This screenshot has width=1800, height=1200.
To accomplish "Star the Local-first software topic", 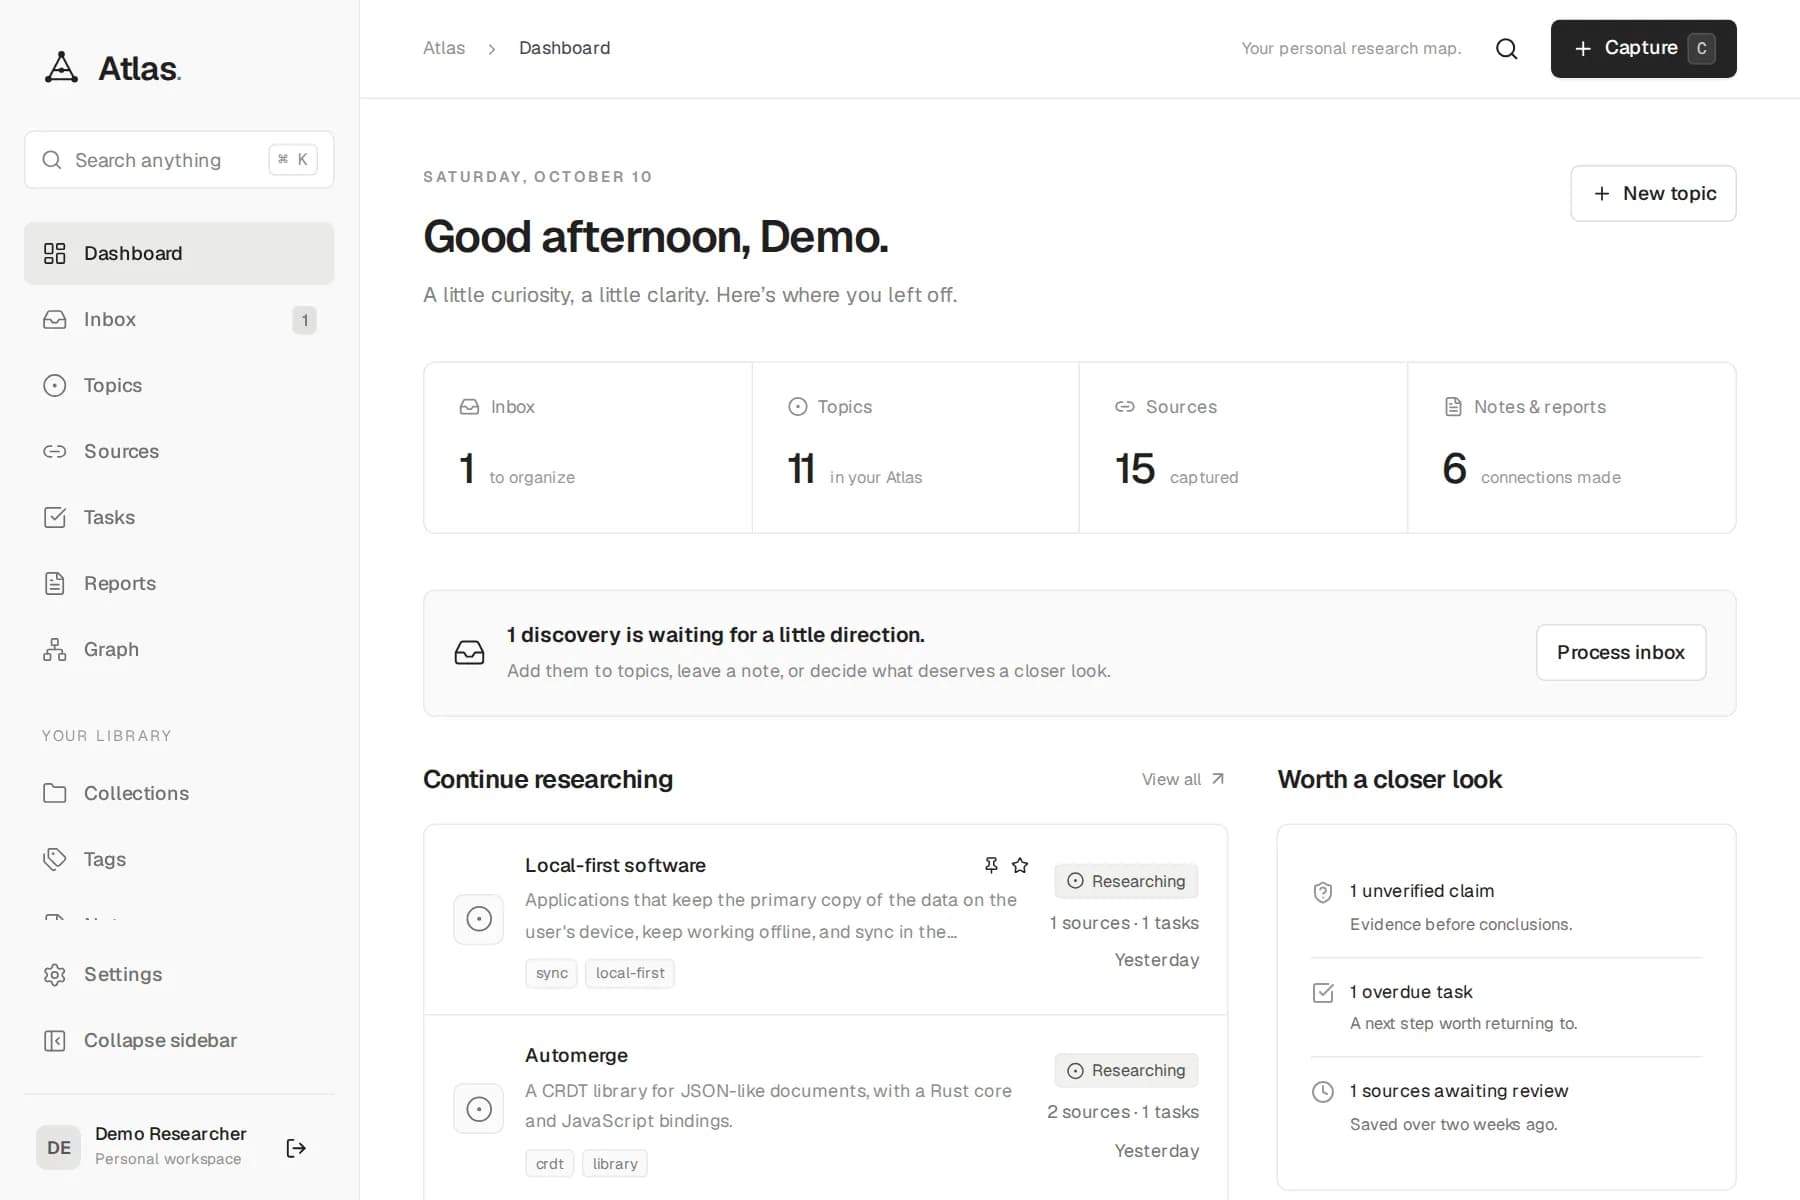I will click(1020, 865).
